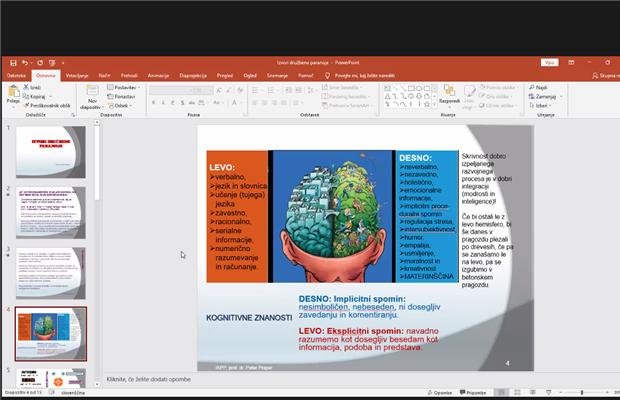The image size is (620, 400).
Task: Toggle Opombe notes in the status bar
Action: (440, 392)
